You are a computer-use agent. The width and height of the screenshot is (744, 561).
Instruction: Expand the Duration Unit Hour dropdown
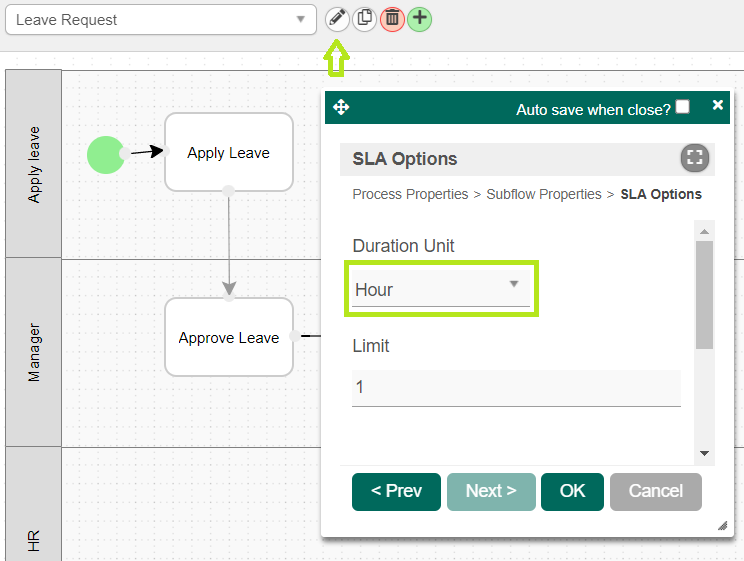coord(440,289)
